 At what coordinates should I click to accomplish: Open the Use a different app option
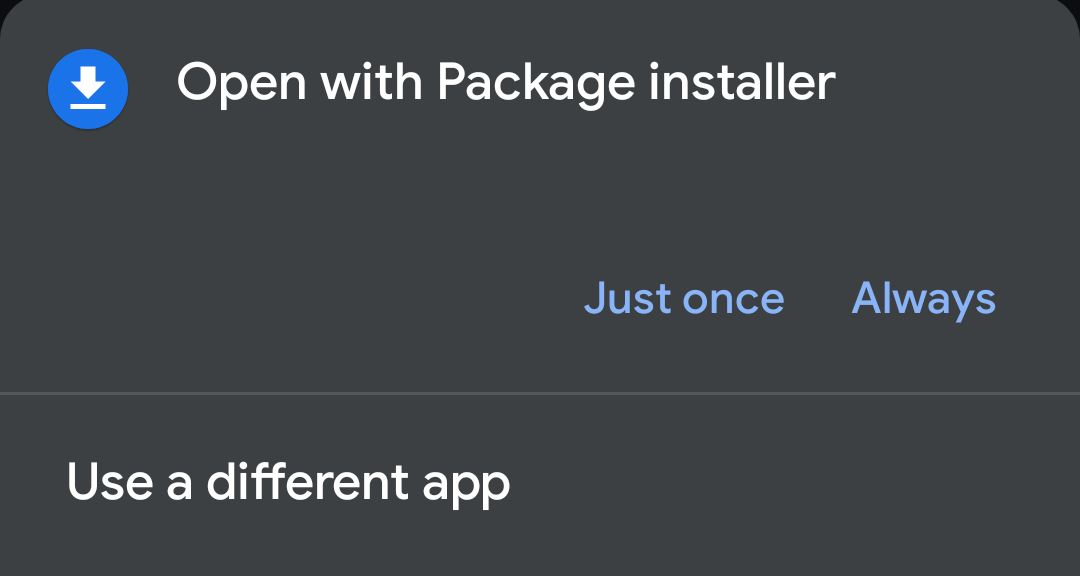point(288,482)
